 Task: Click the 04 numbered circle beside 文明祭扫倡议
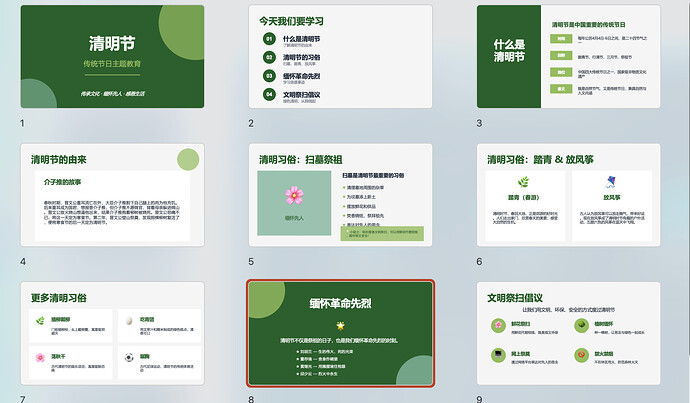[x=269, y=94]
